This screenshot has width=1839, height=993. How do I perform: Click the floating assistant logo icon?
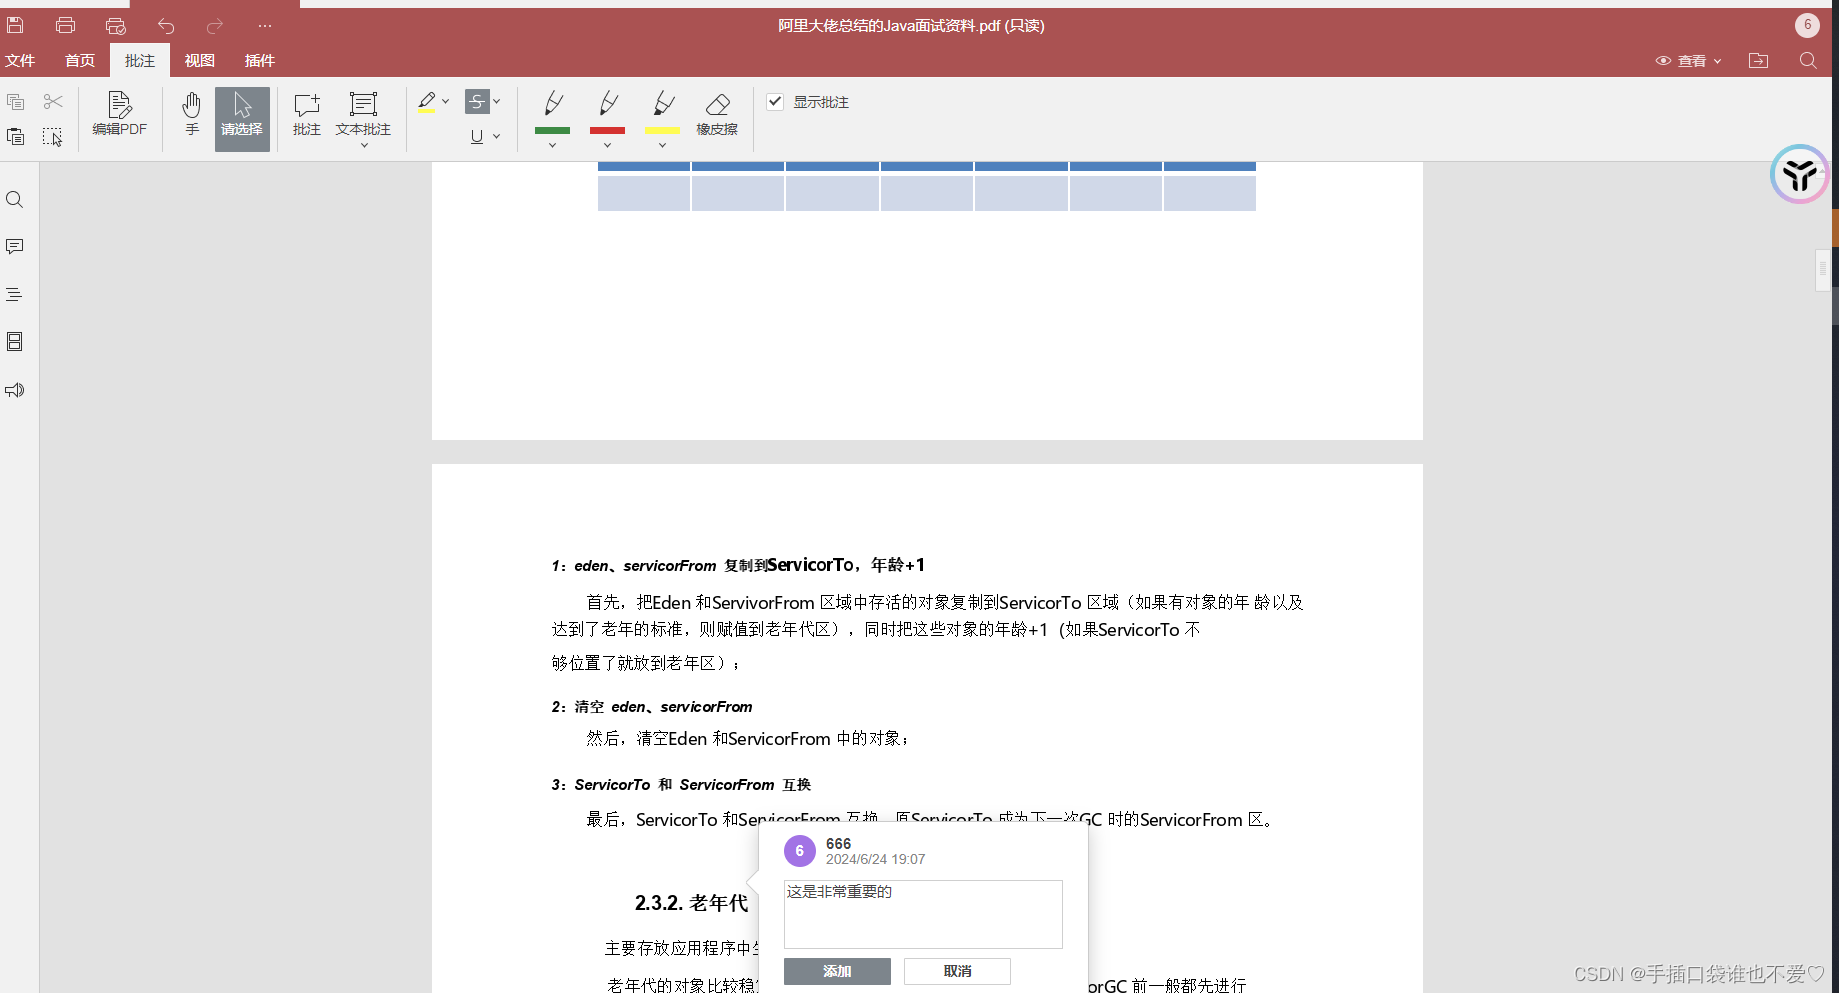(1799, 174)
